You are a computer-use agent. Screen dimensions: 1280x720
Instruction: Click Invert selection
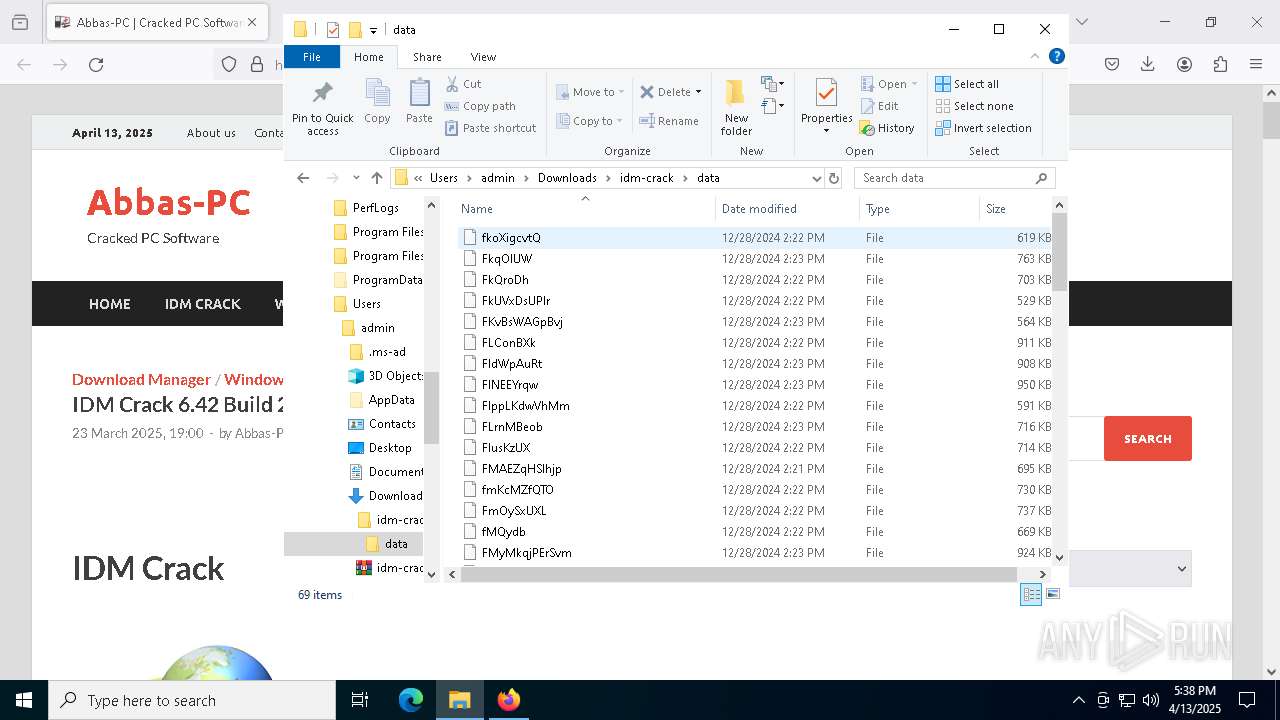point(983,128)
